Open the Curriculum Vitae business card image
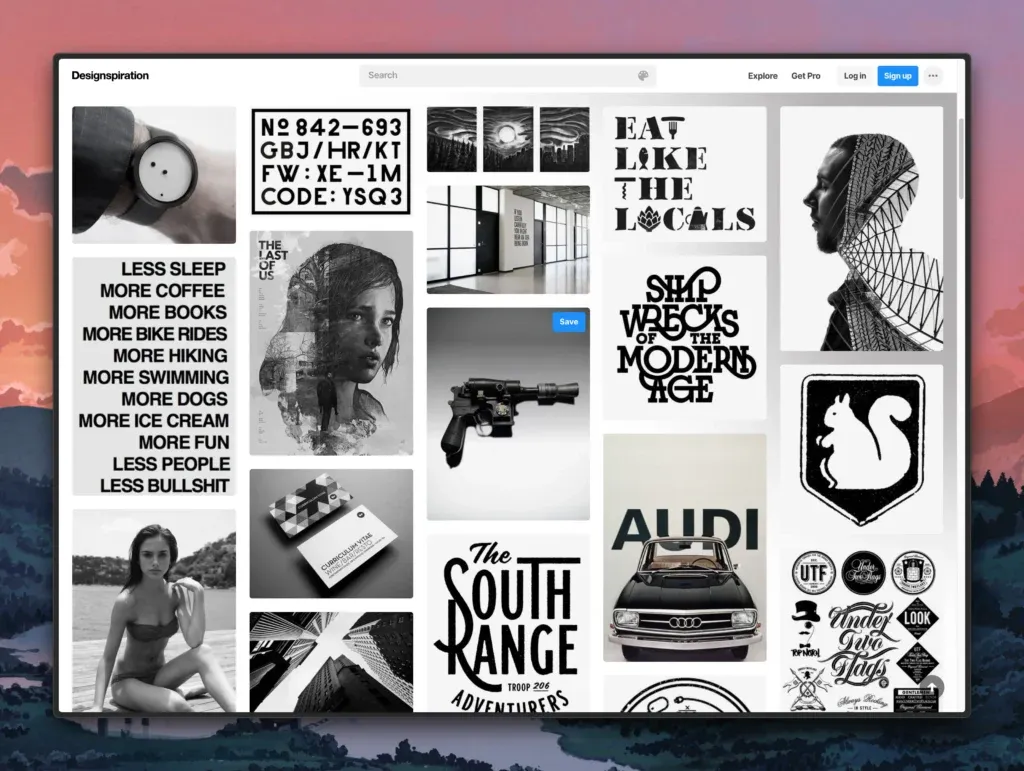The height and width of the screenshot is (771, 1024). click(331, 533)
